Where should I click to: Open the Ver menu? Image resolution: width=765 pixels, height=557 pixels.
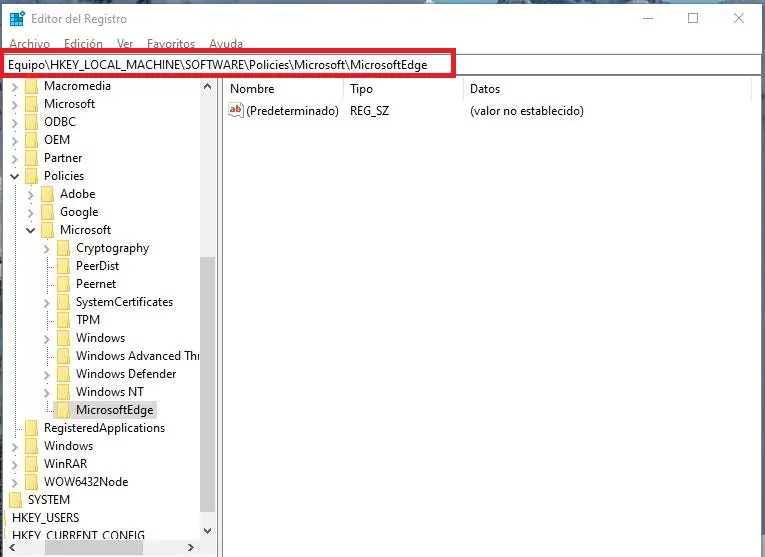125,43
